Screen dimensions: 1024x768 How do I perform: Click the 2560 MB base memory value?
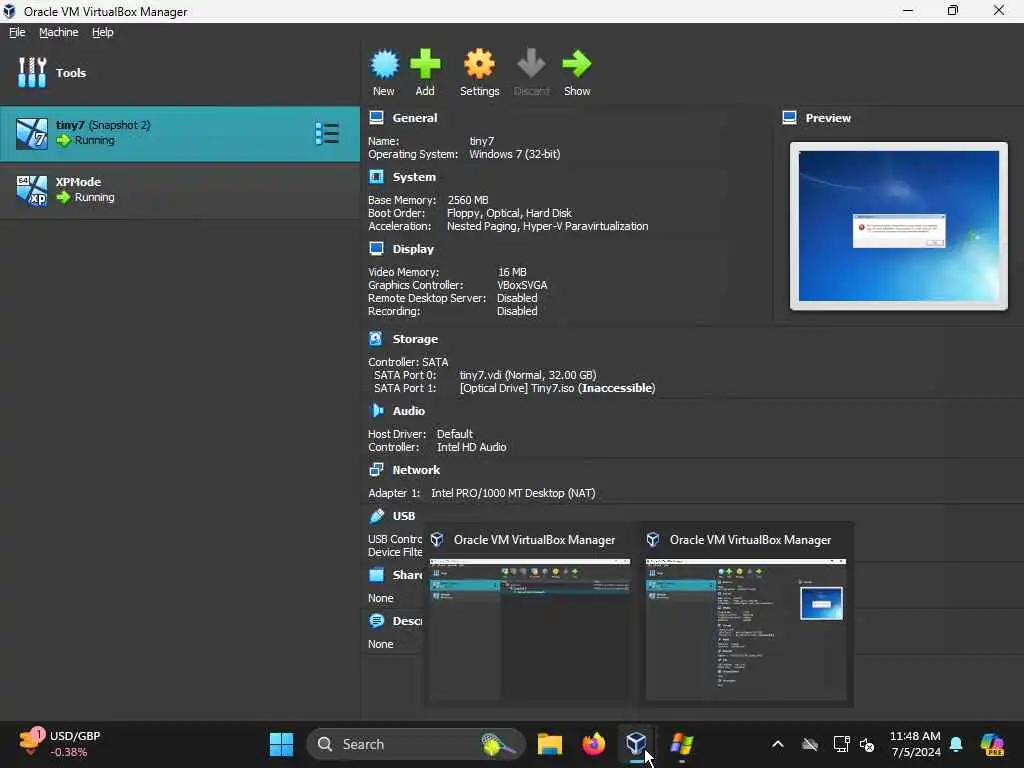pyautogui.click(x=468, y=200)
